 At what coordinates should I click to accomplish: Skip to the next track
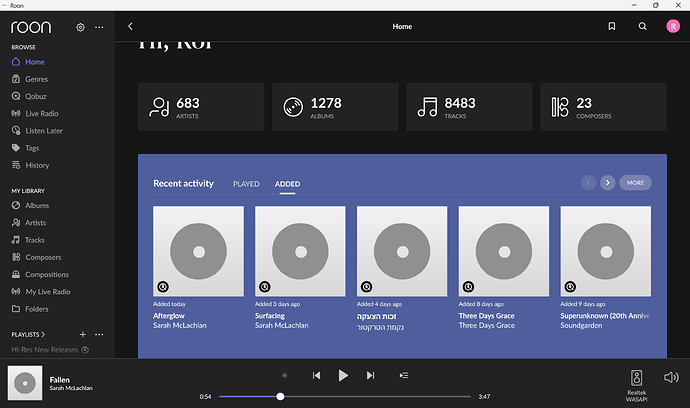tap(370, 375)
